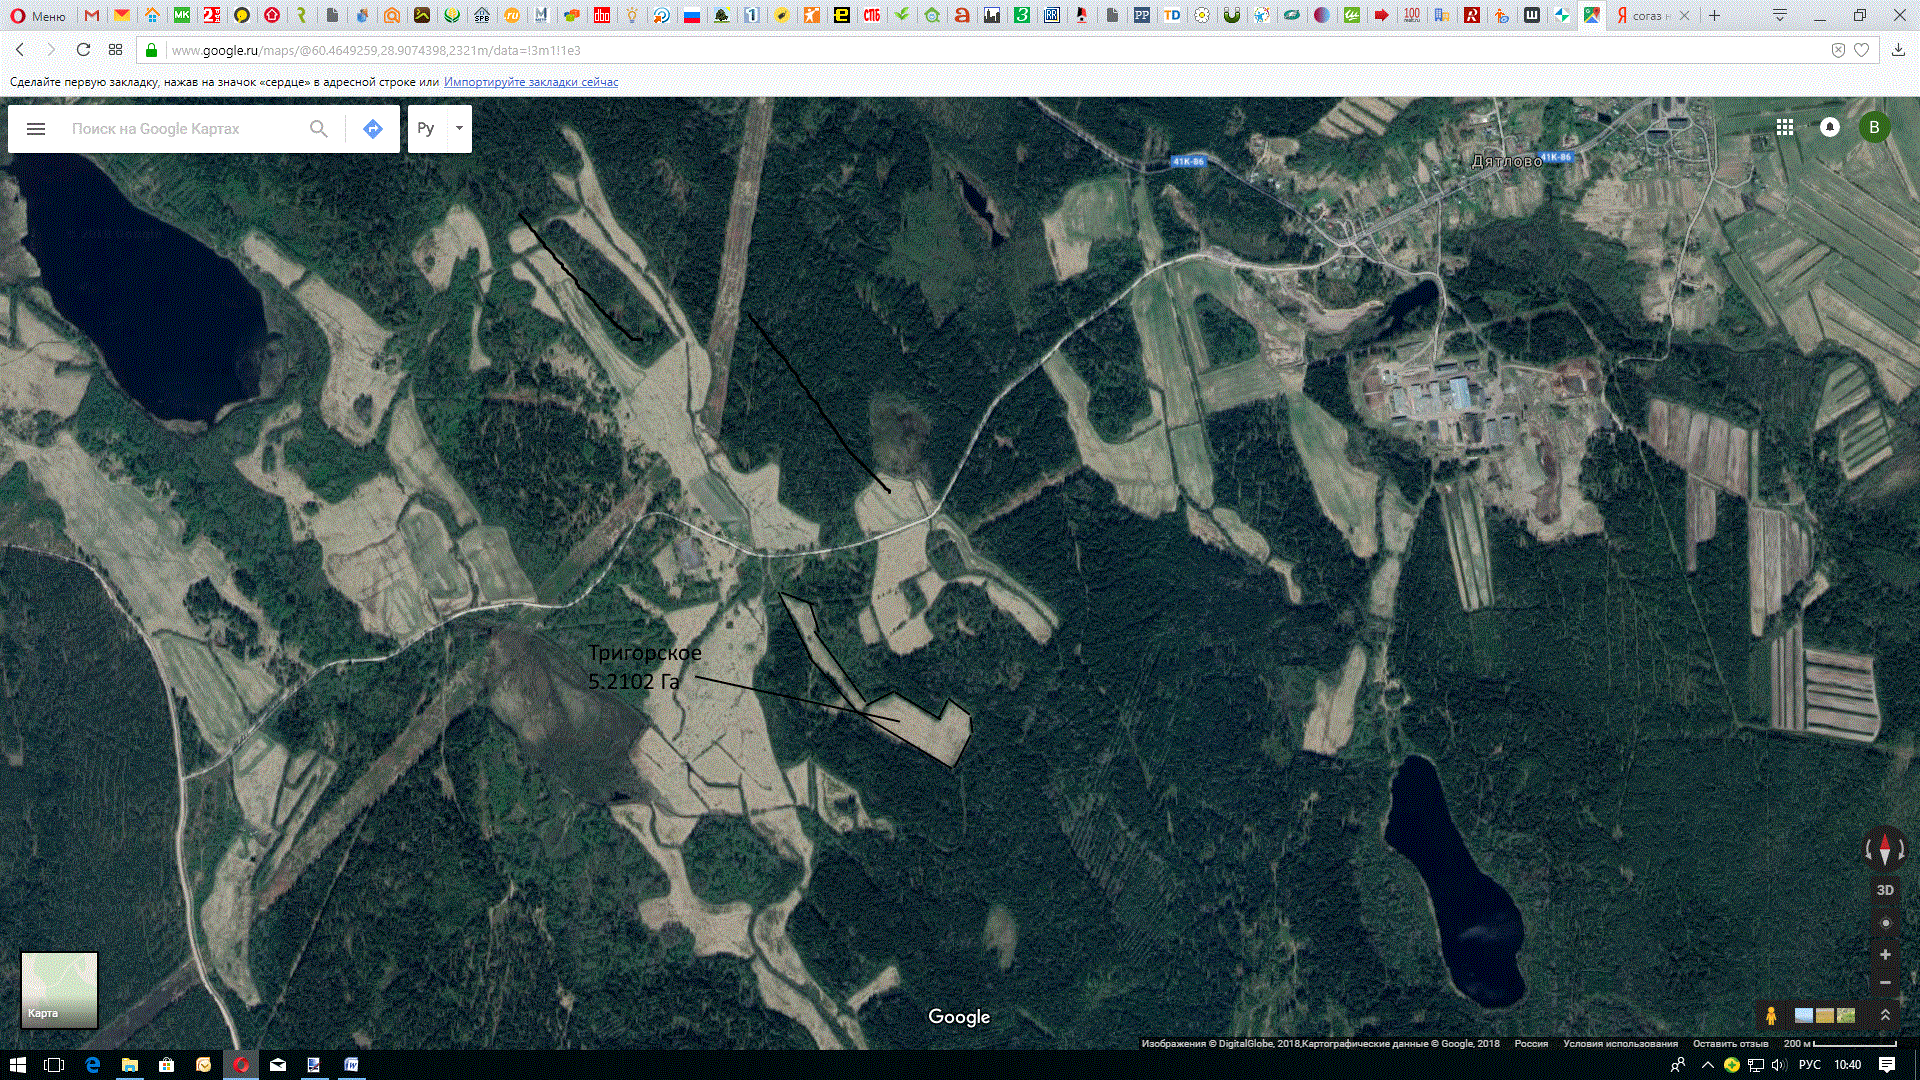Click 'Оставить отзыв' feedback link
Screen dimensions: 1920x1080
pyautogui.click(x=1730, y=1044)
